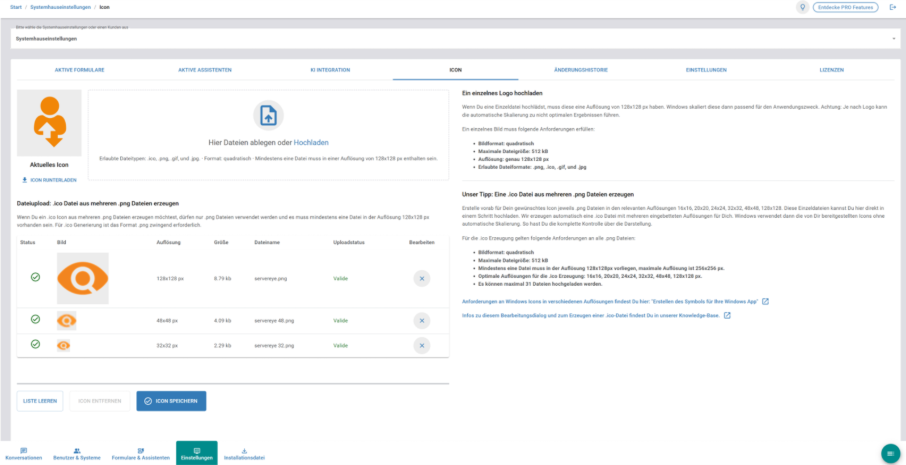The height and width of the screenshot is (465, 906).
Task: Click the file name servereye.png
Action: coord(270,278)
